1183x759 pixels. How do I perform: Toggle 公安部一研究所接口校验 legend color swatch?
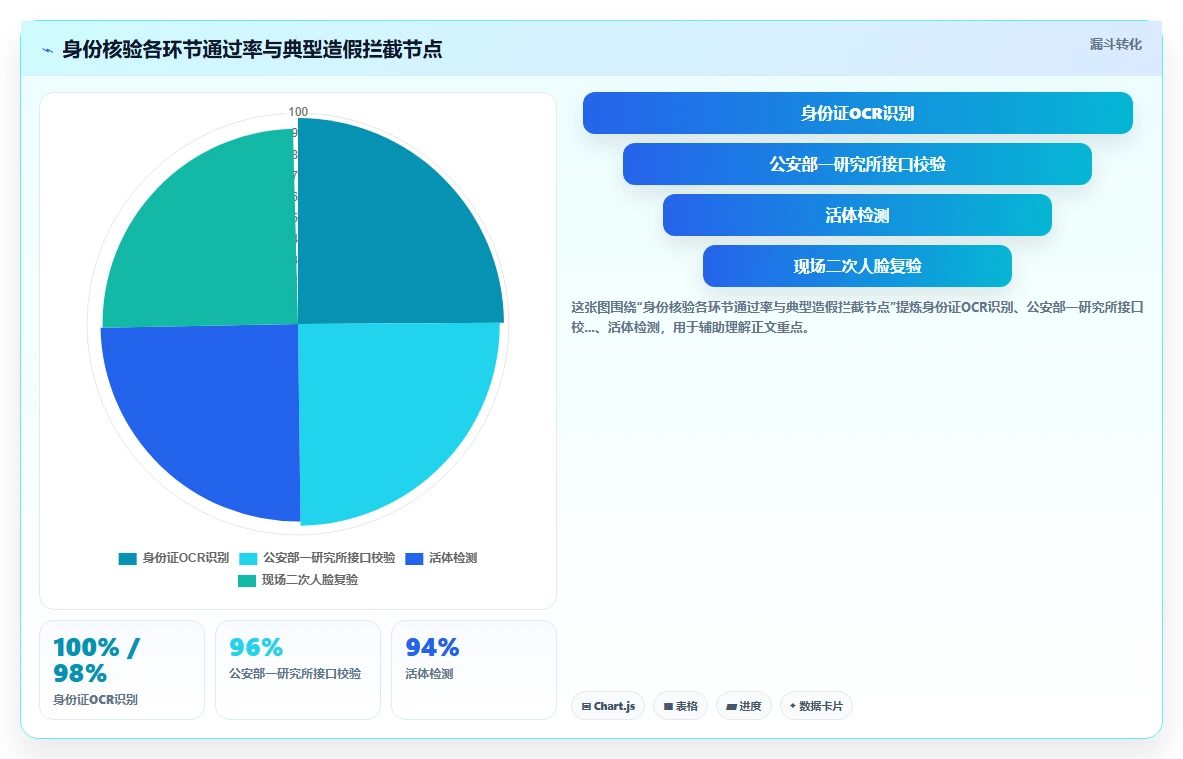[x=248, y=558]
